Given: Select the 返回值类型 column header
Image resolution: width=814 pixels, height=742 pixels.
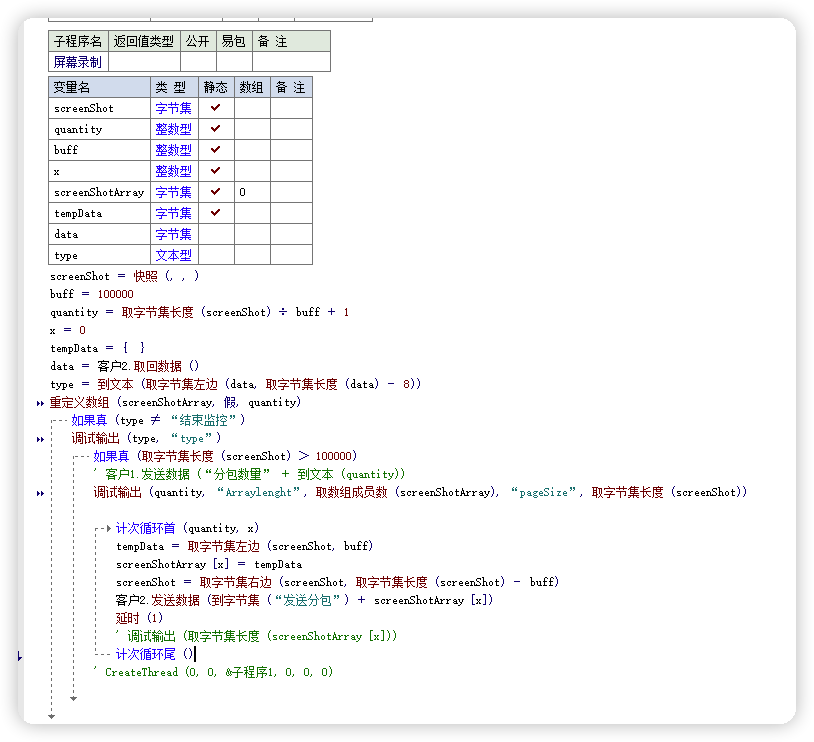Looking at the screenshot, I should (x=144, y=41).
